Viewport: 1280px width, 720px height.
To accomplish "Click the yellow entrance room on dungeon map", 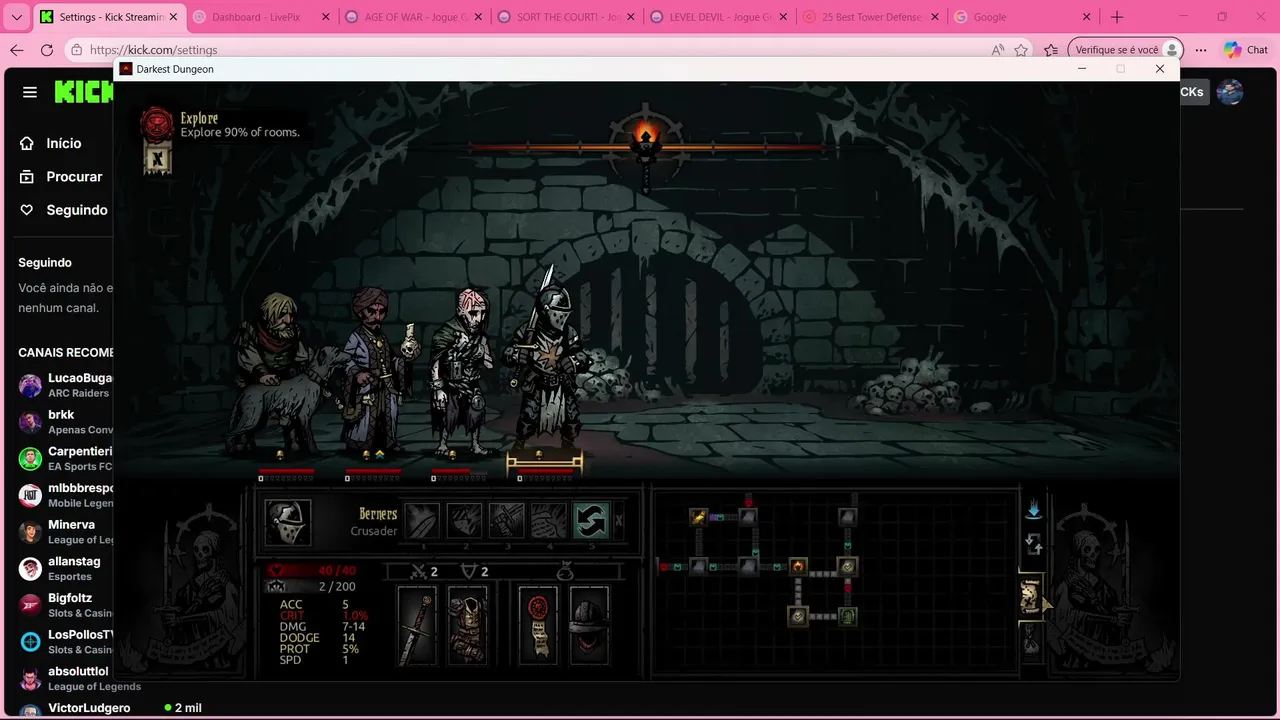I will 698,517.
